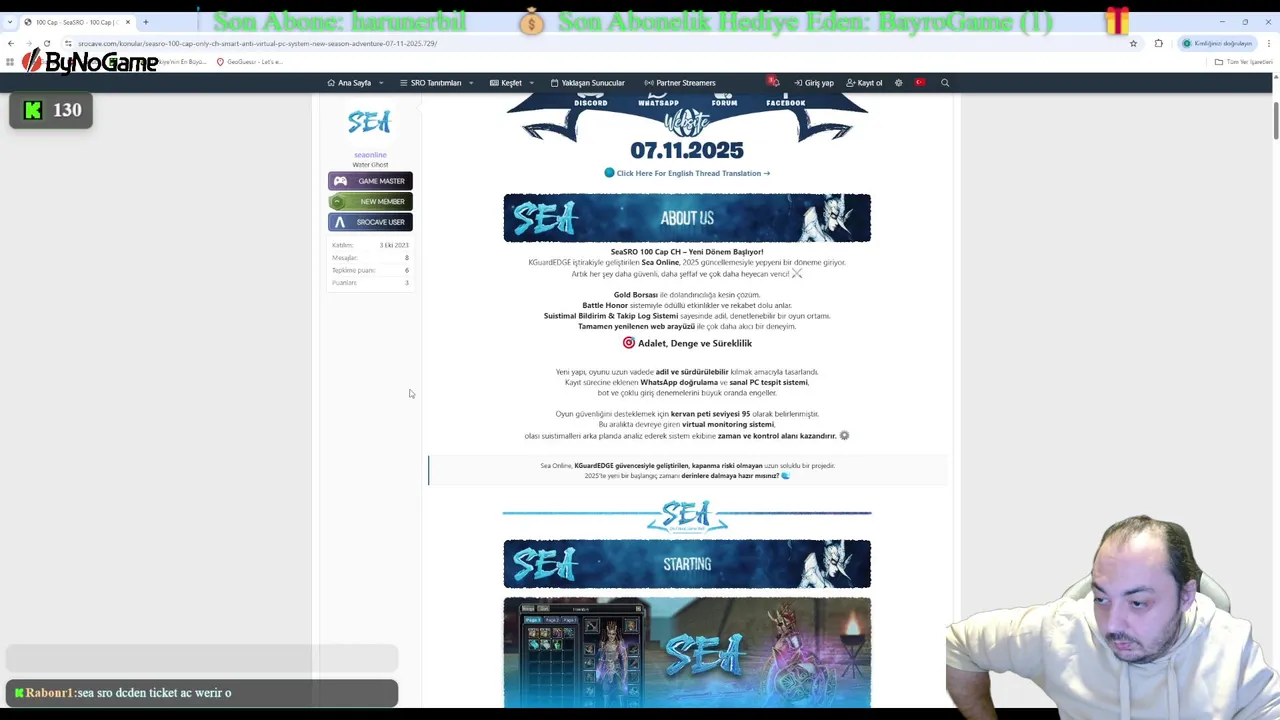The image size is (1280, 720).
Task: Click the GAME MASTER badge
Action: pyautogui.click(x=370, y=181)
